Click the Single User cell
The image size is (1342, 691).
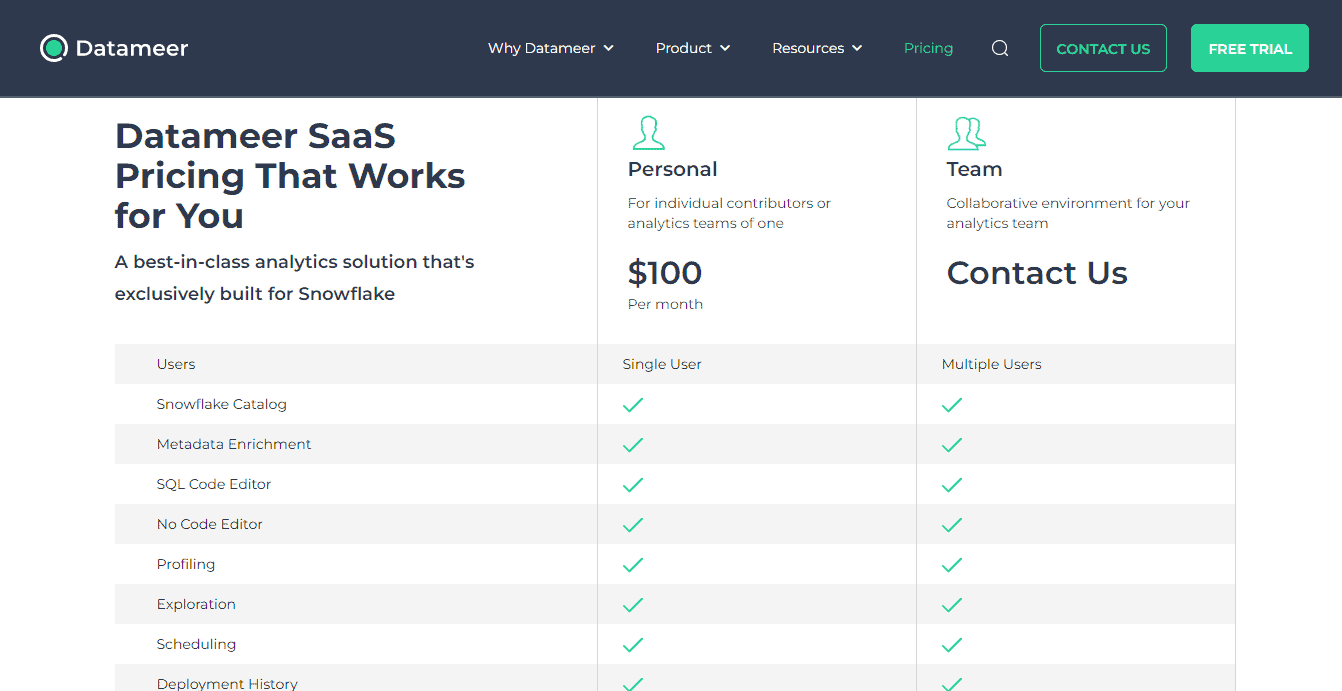click(x=662, y=364)
